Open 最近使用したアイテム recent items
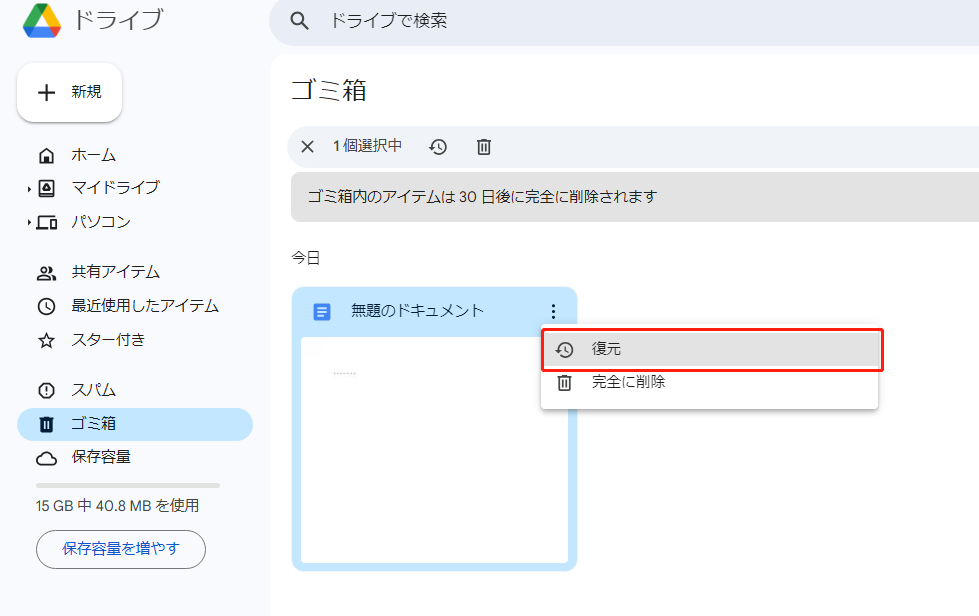 tap(144, 306)
